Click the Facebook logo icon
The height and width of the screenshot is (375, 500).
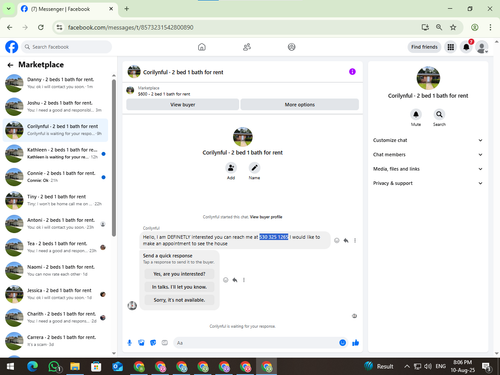(x=12, y=47)
